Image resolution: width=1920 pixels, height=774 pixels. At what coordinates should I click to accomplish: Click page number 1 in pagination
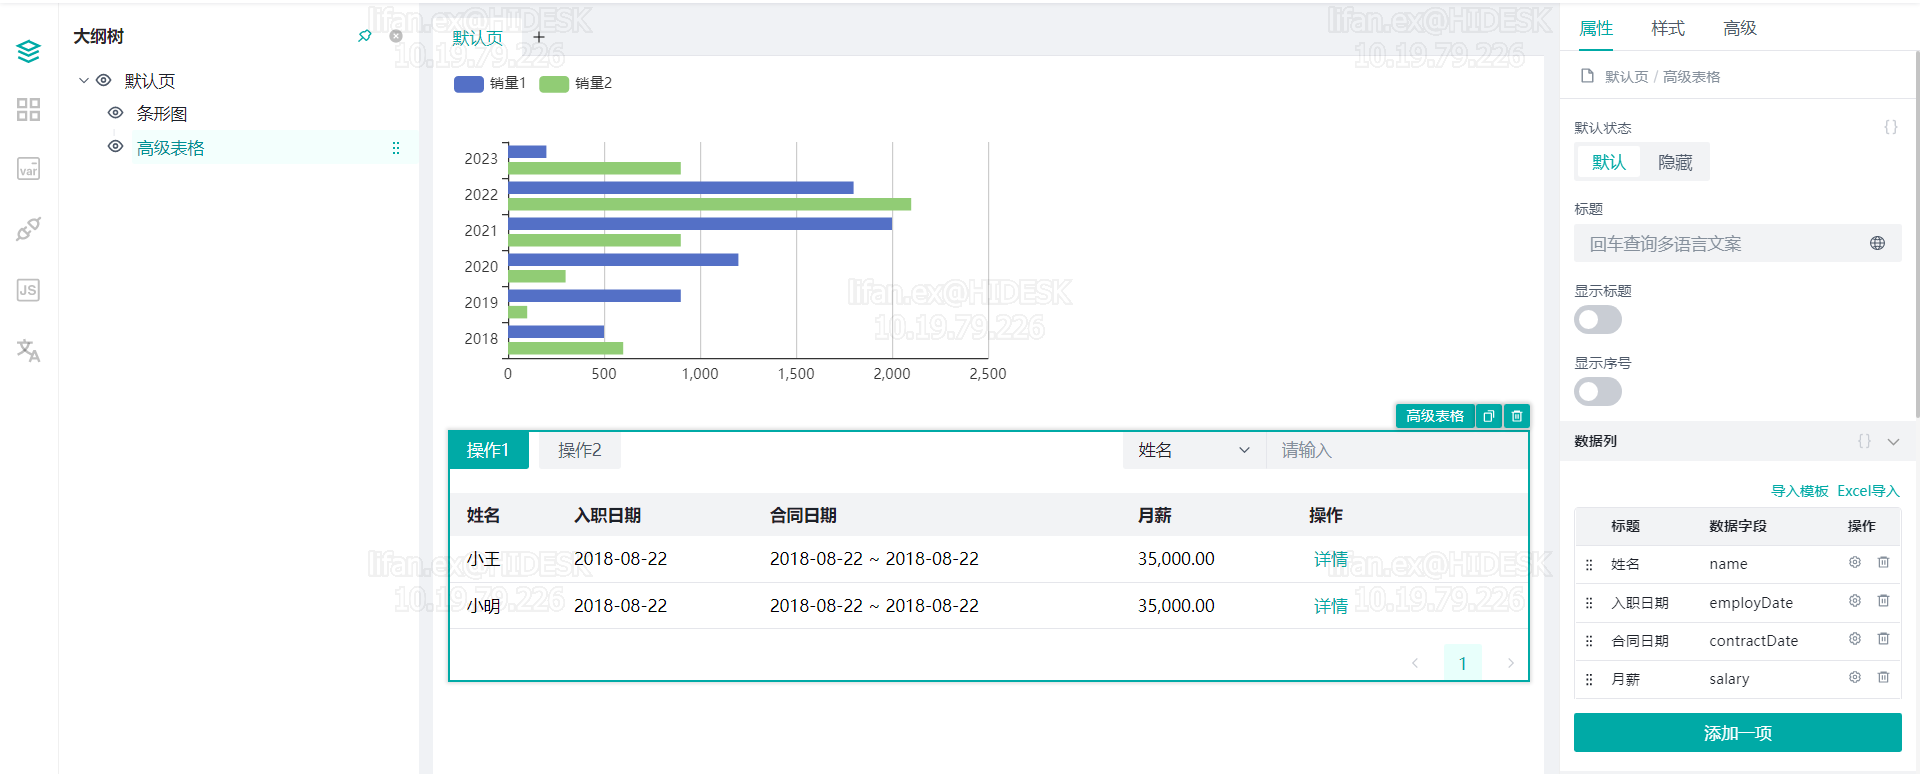point(1463,663)
